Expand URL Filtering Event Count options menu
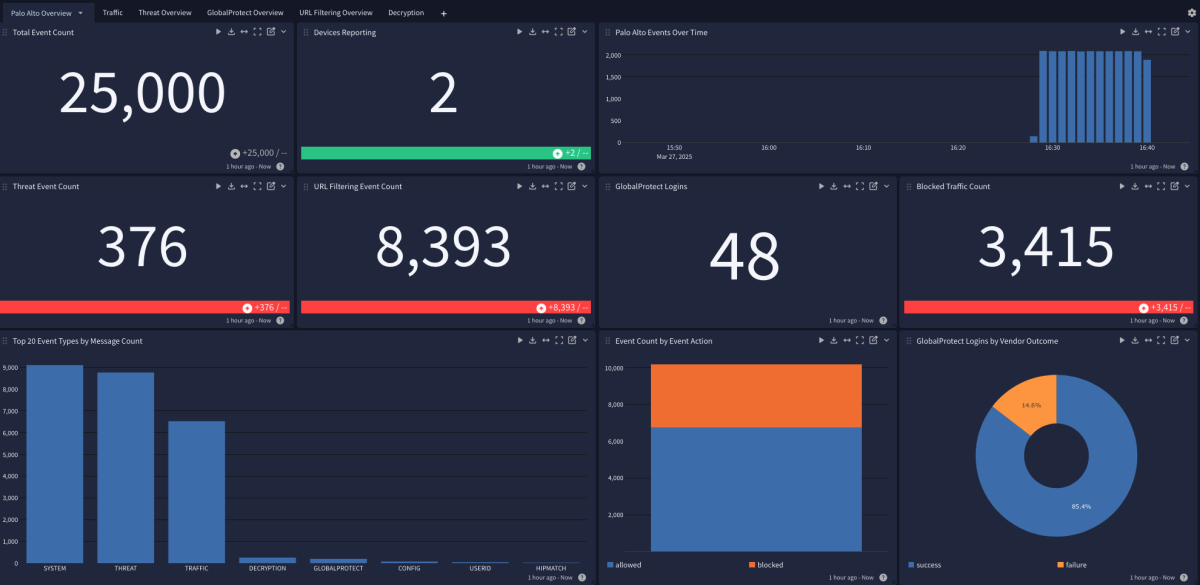 coord(584,186)
